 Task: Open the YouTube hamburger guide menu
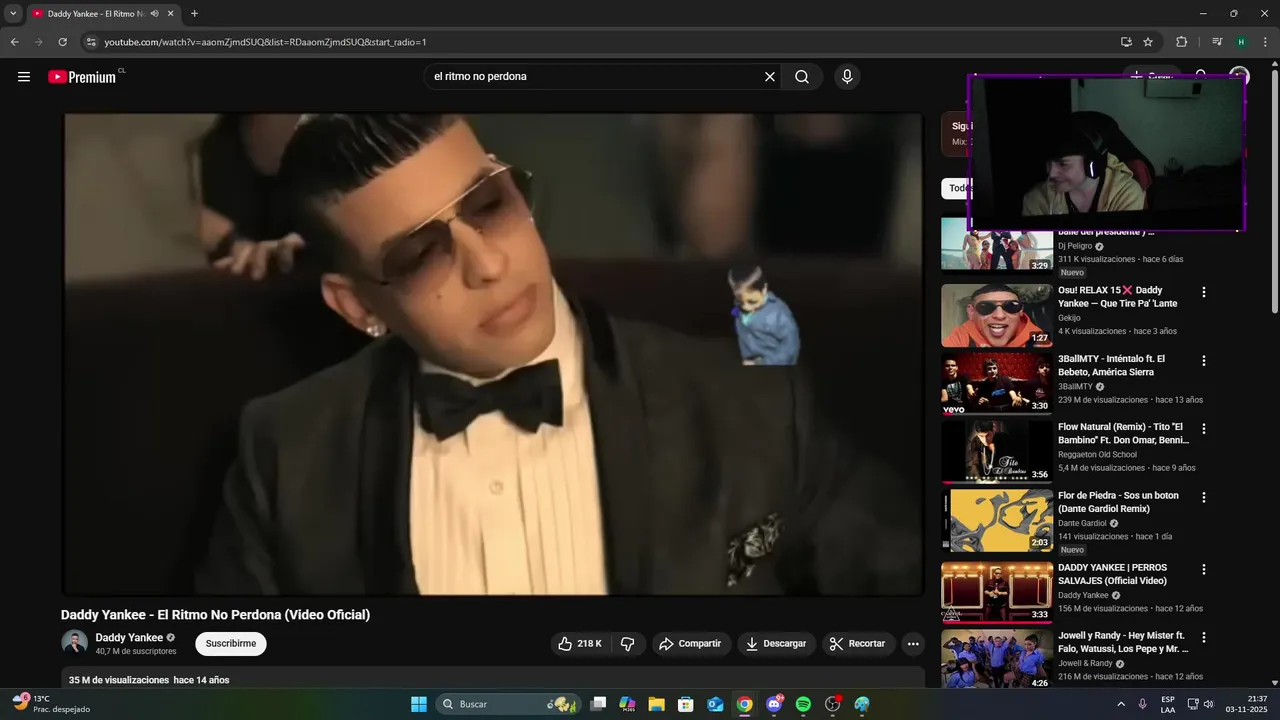[x=24, y=77]
